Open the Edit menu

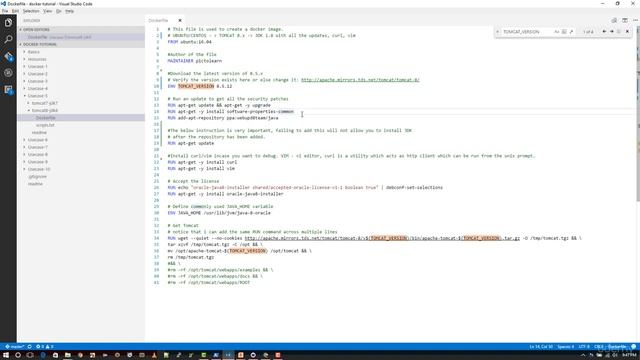(x=15, y=11)
